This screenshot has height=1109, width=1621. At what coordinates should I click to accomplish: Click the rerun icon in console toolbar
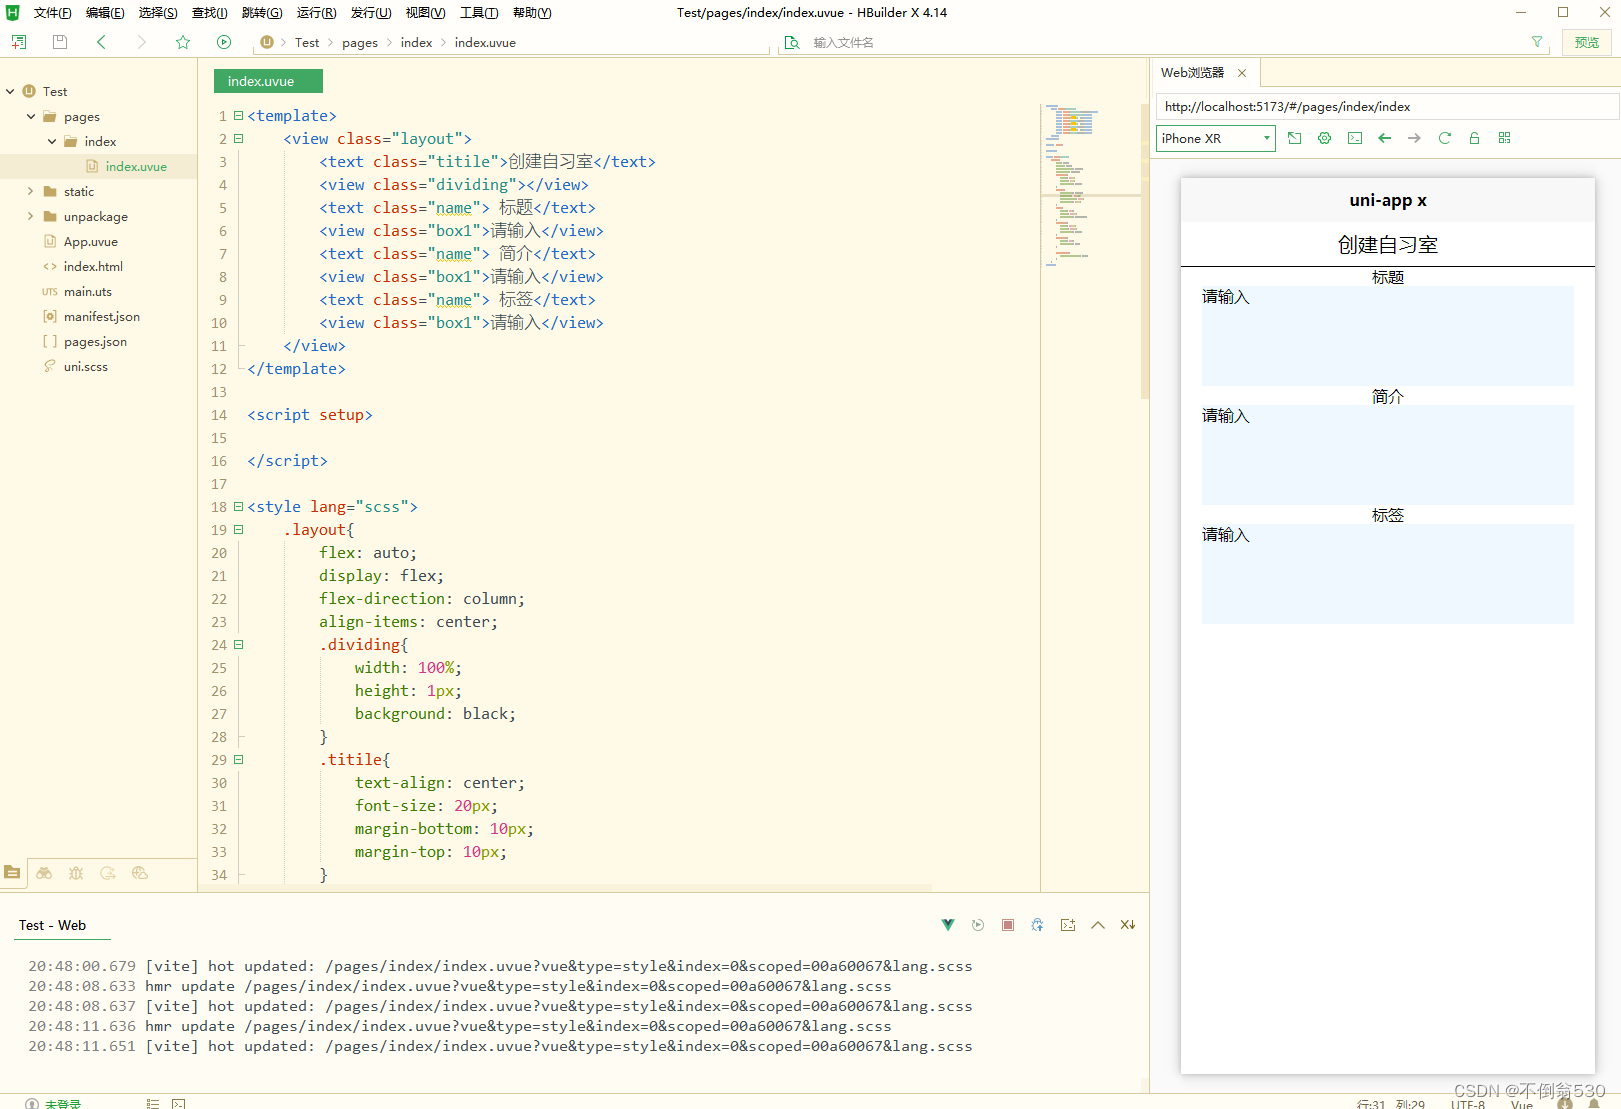[978, 925]
